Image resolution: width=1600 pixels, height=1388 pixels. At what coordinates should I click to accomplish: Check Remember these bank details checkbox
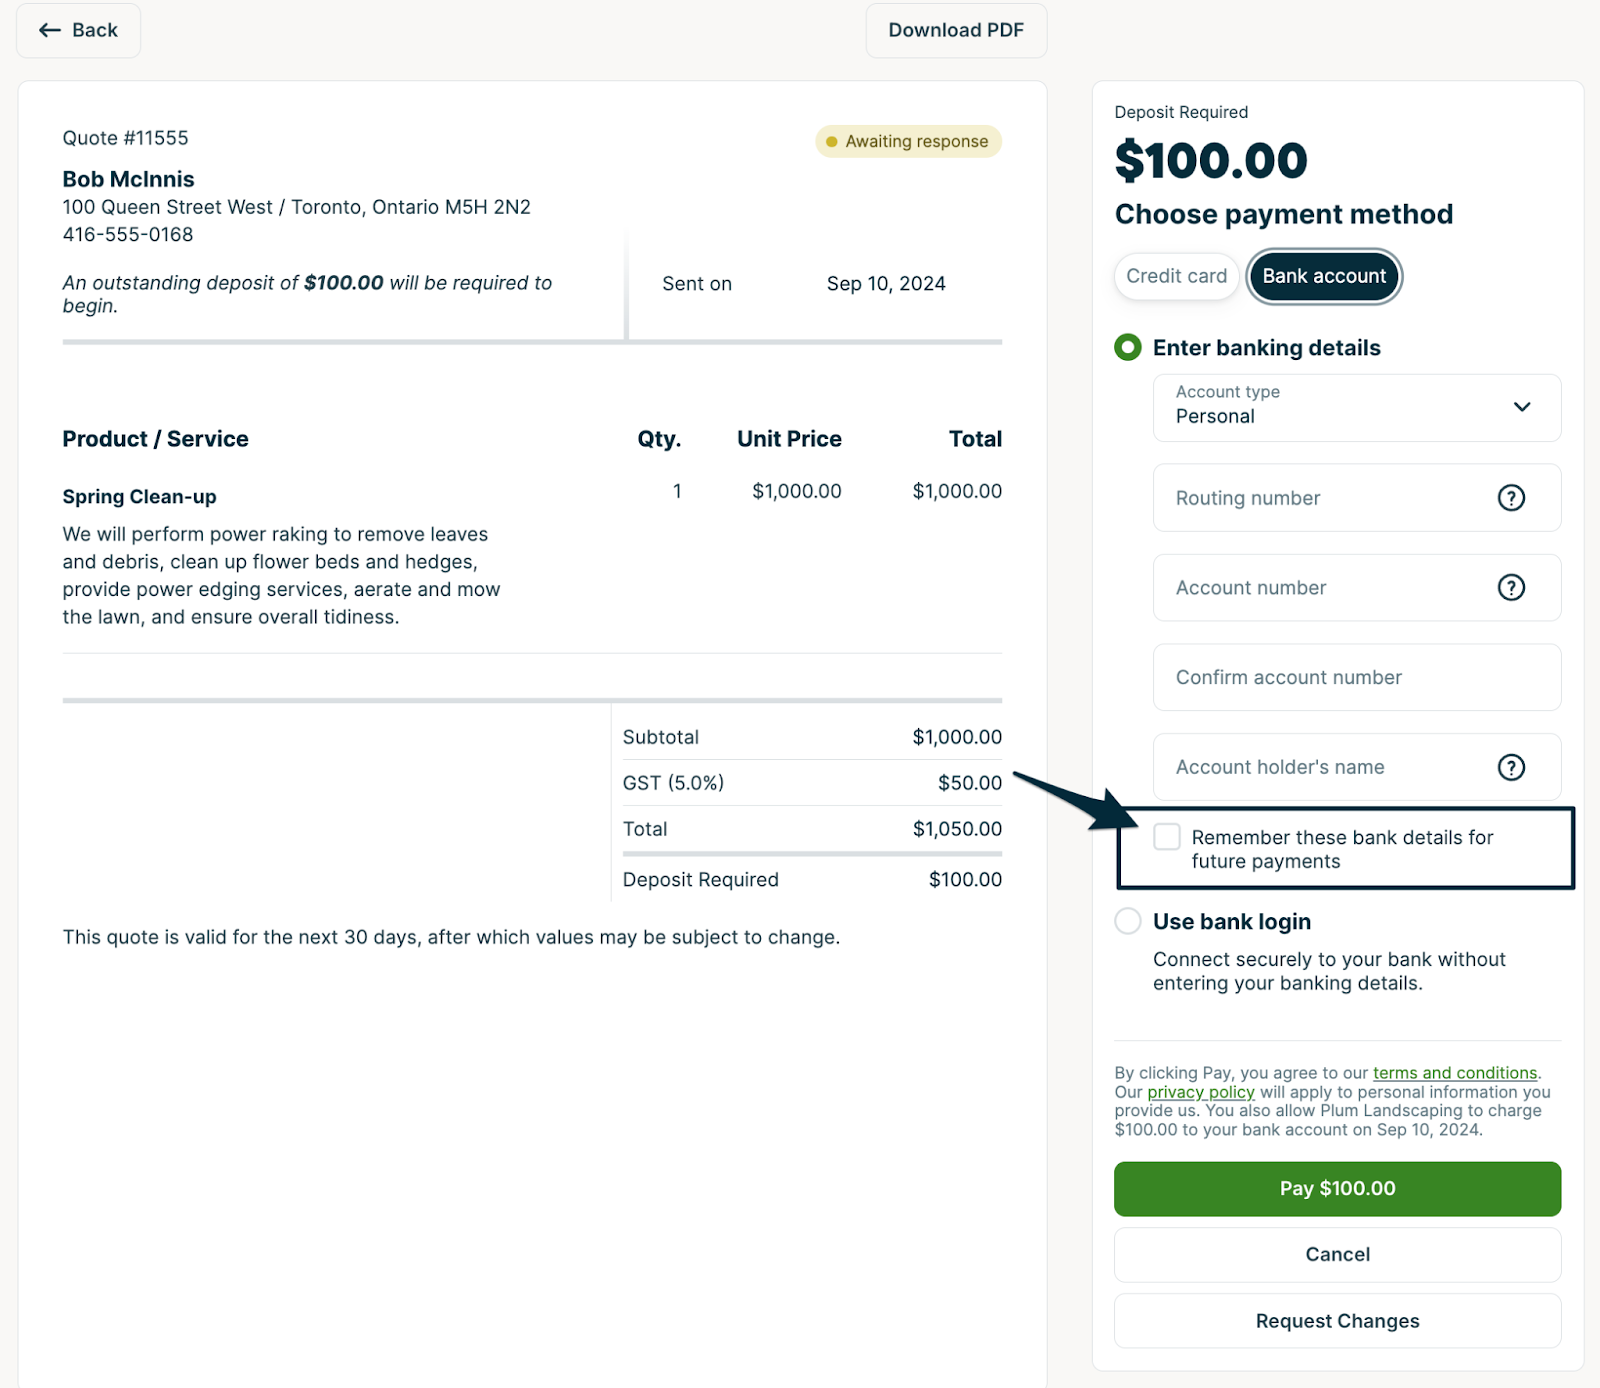click(1167, 837)
